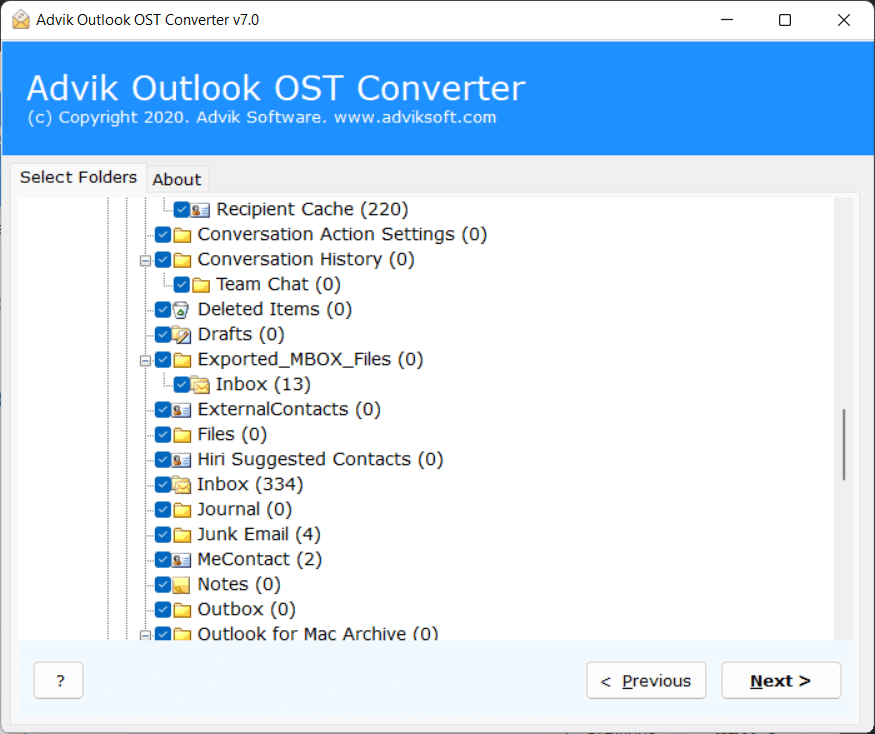Click the Drafts pencil folder icon

coord(181,335)
